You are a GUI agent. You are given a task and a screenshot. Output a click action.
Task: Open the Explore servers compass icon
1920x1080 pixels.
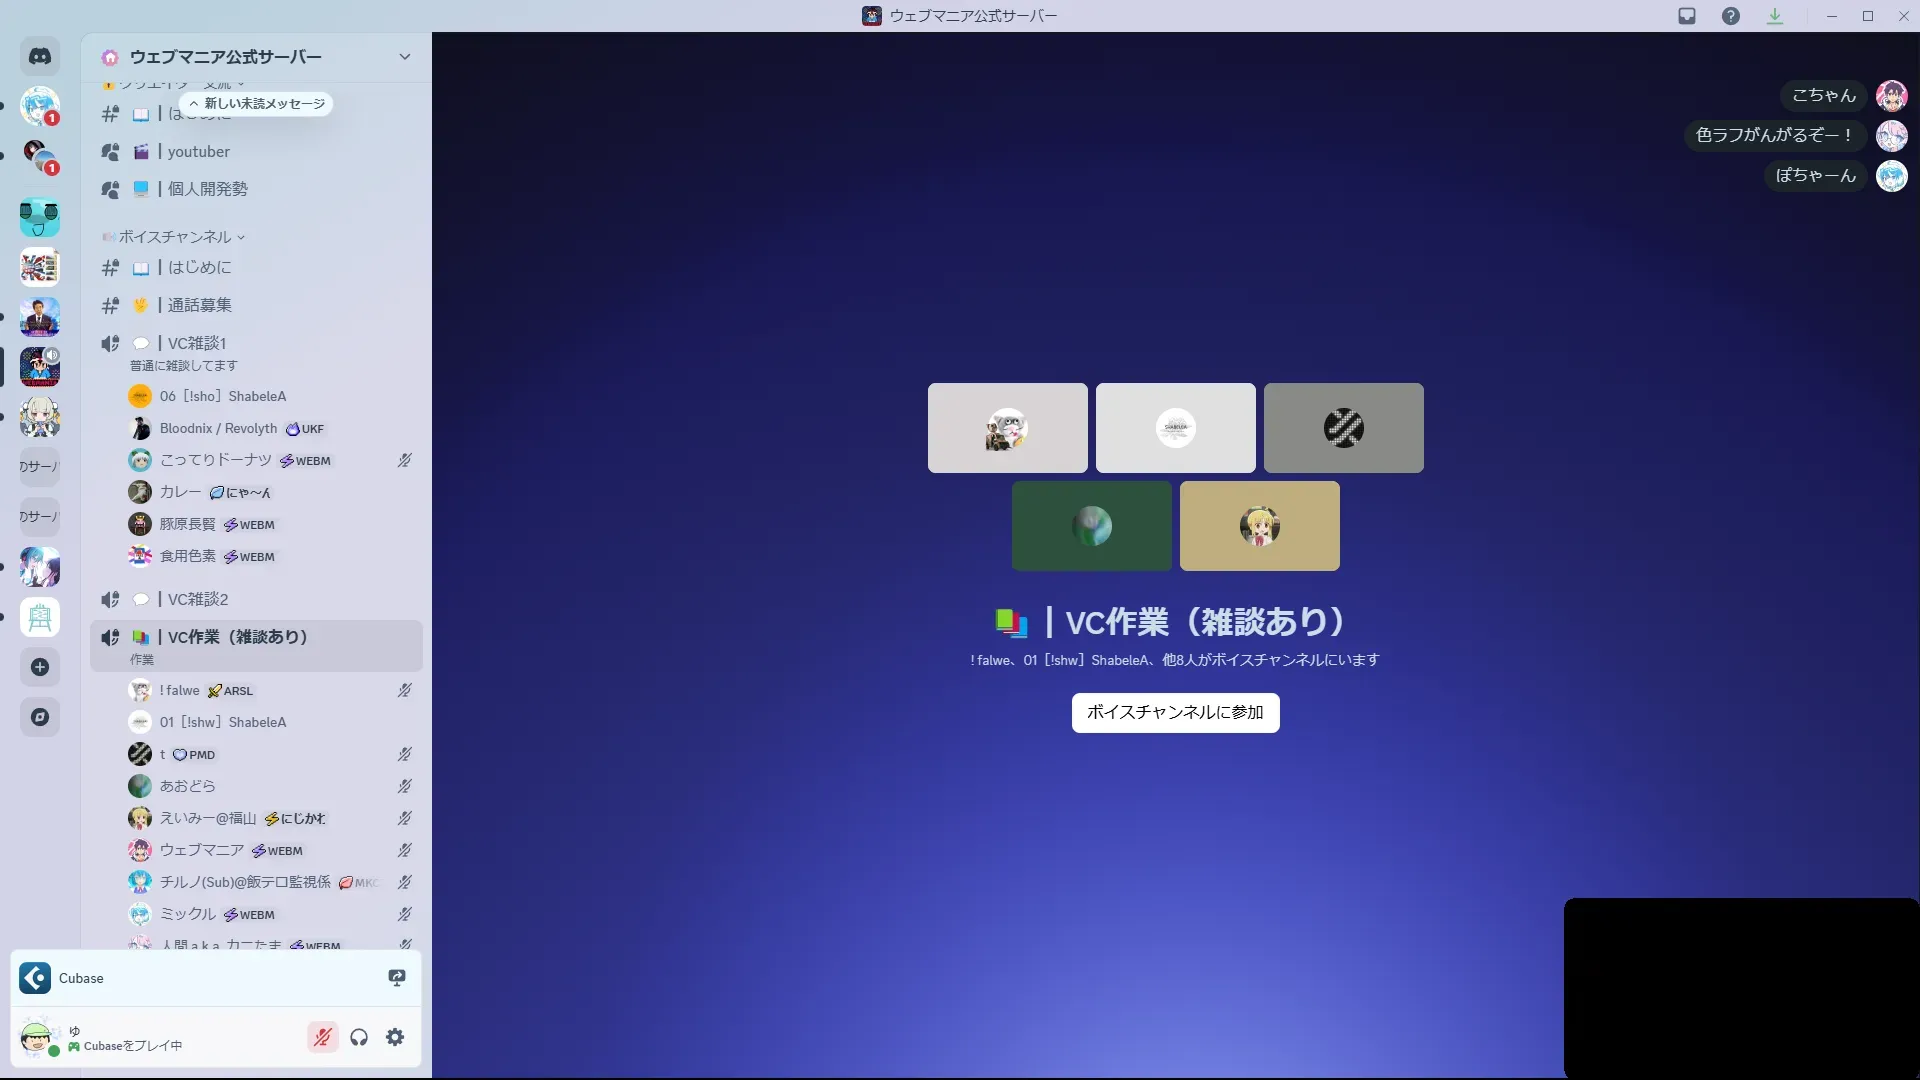(x=40, y=717)
